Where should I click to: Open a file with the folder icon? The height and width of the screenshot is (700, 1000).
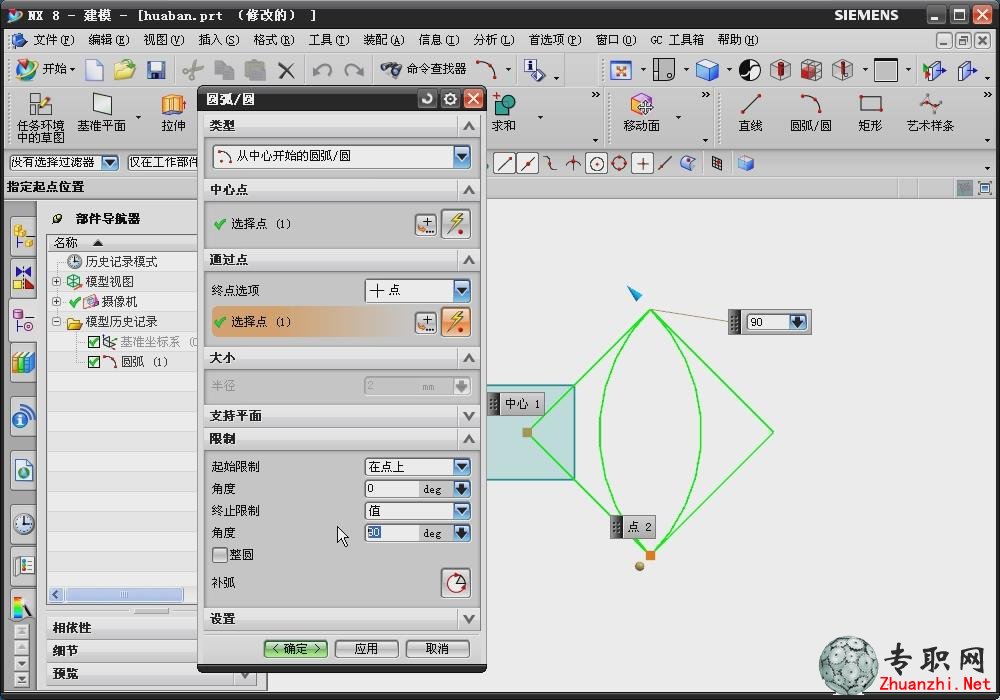click(x=125, y=69)
